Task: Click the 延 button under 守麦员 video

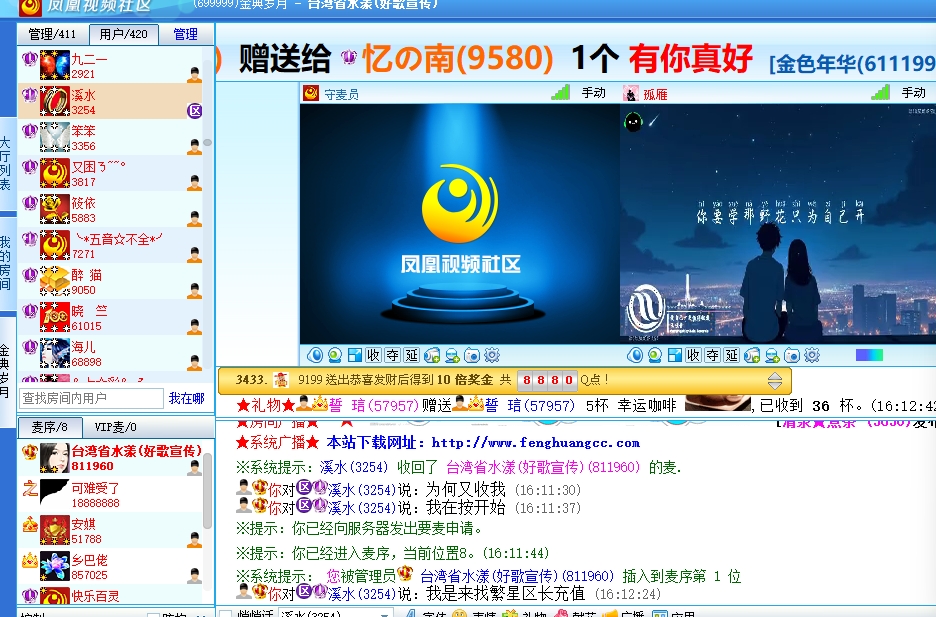Action: (x=412, y=356)
